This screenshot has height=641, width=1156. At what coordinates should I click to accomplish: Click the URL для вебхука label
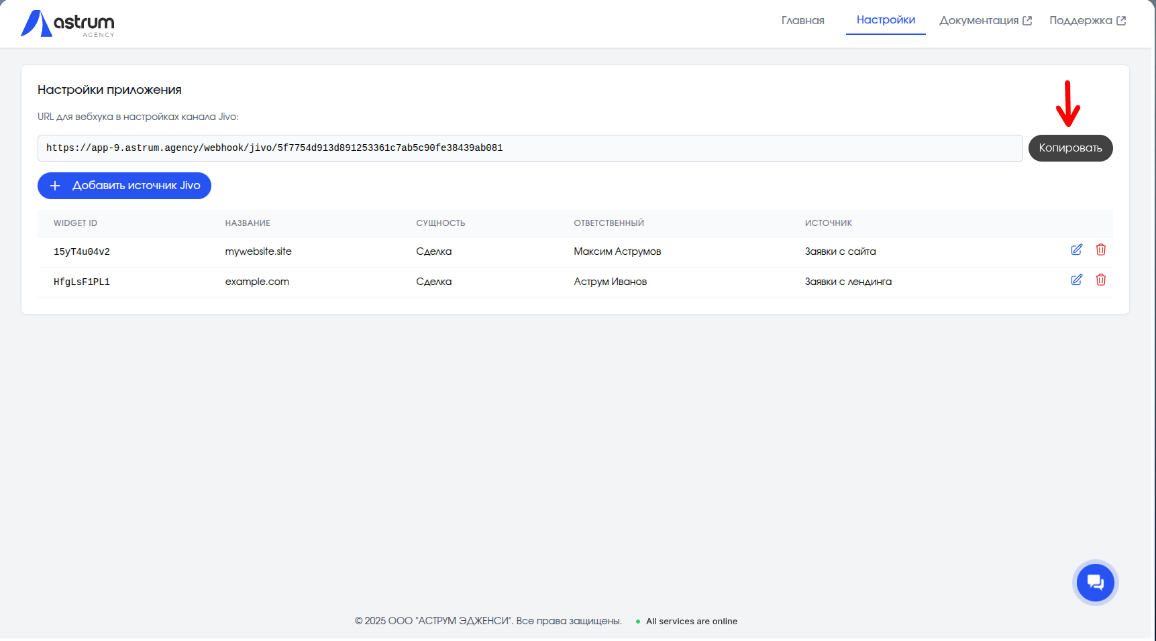click(x=138, y=117)
